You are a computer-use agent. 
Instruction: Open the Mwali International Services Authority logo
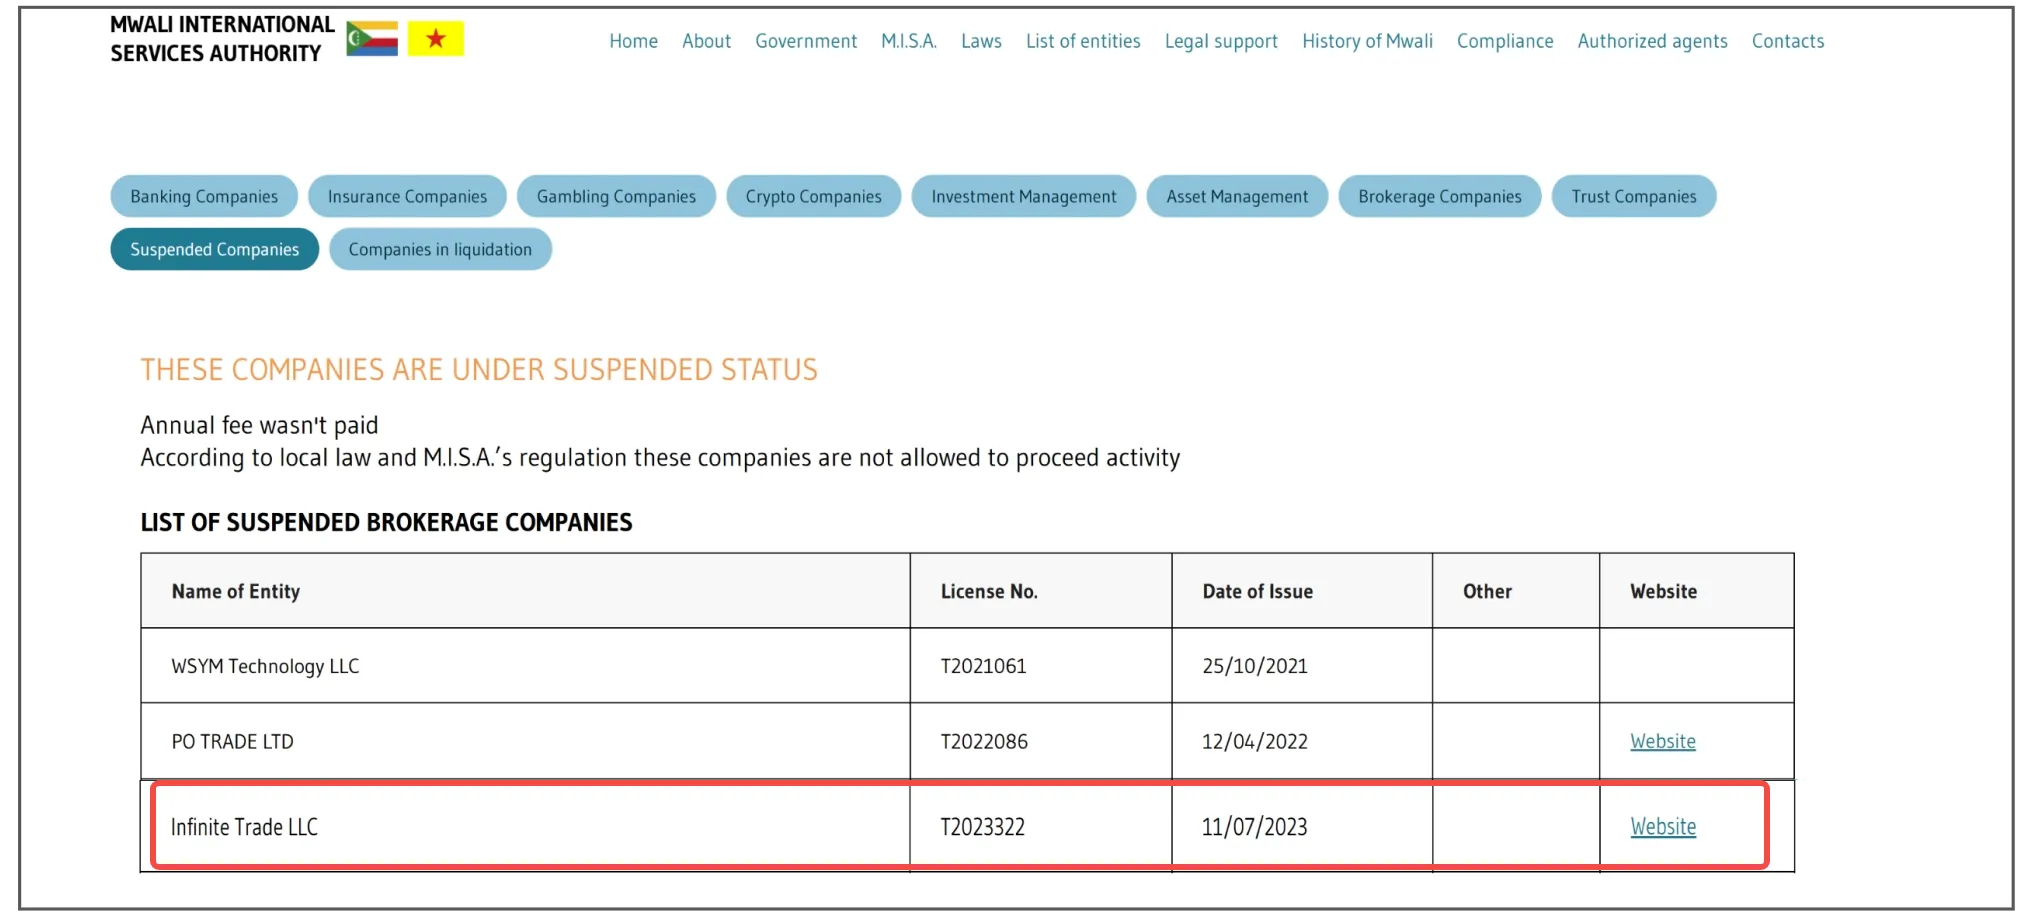click(222, 39)
